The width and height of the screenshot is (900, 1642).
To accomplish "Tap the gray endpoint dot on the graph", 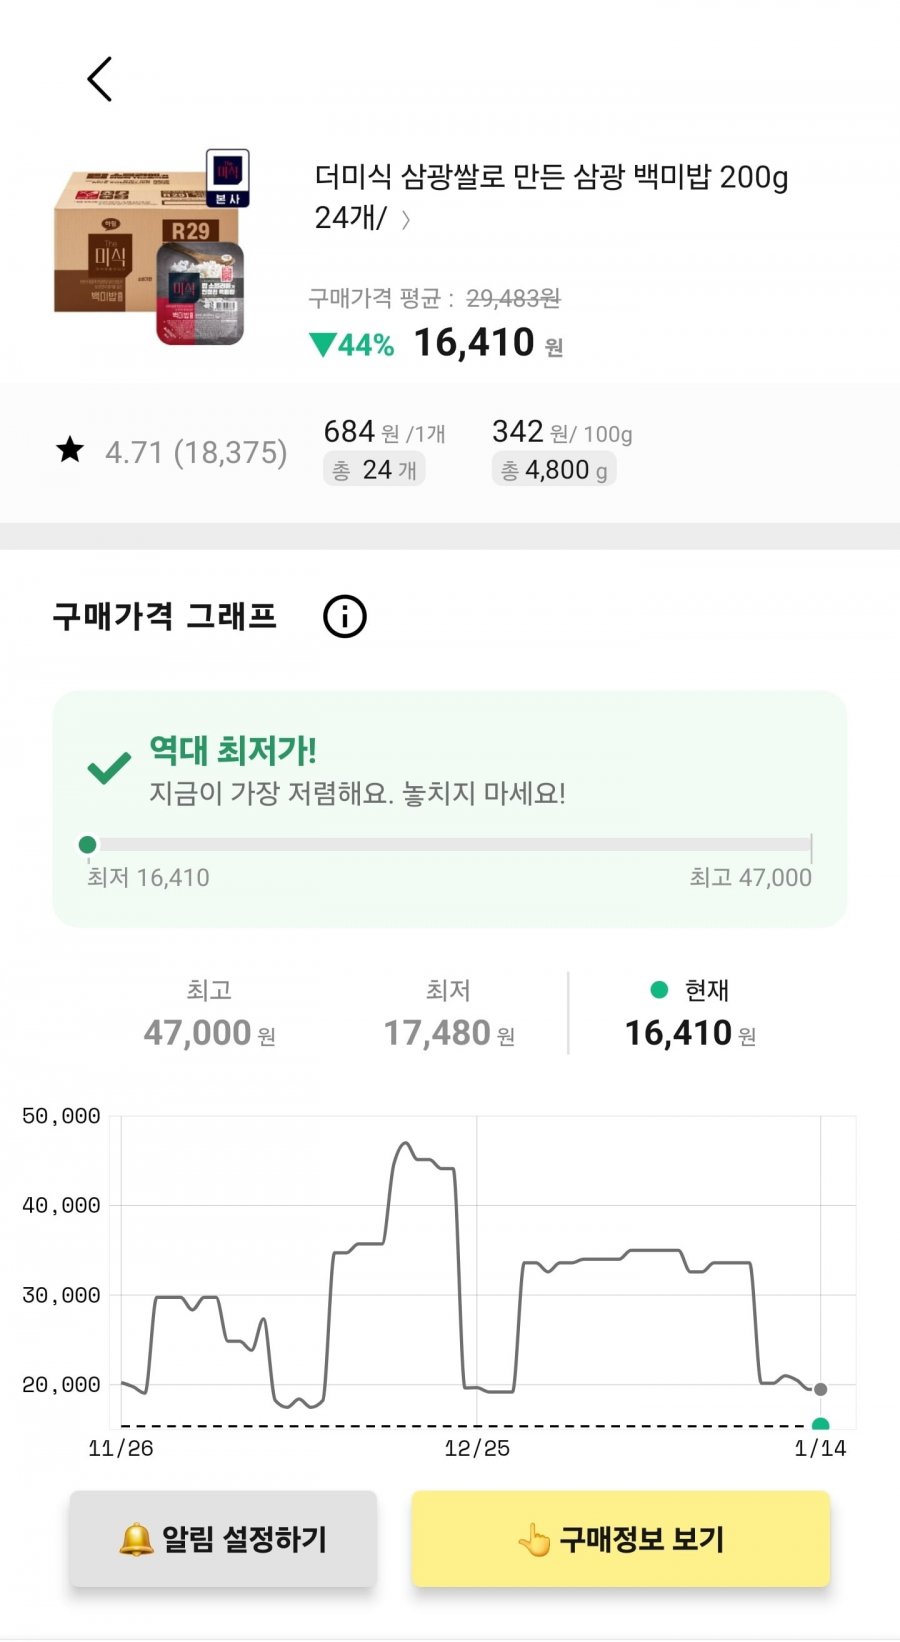I will pos(820,1389).
